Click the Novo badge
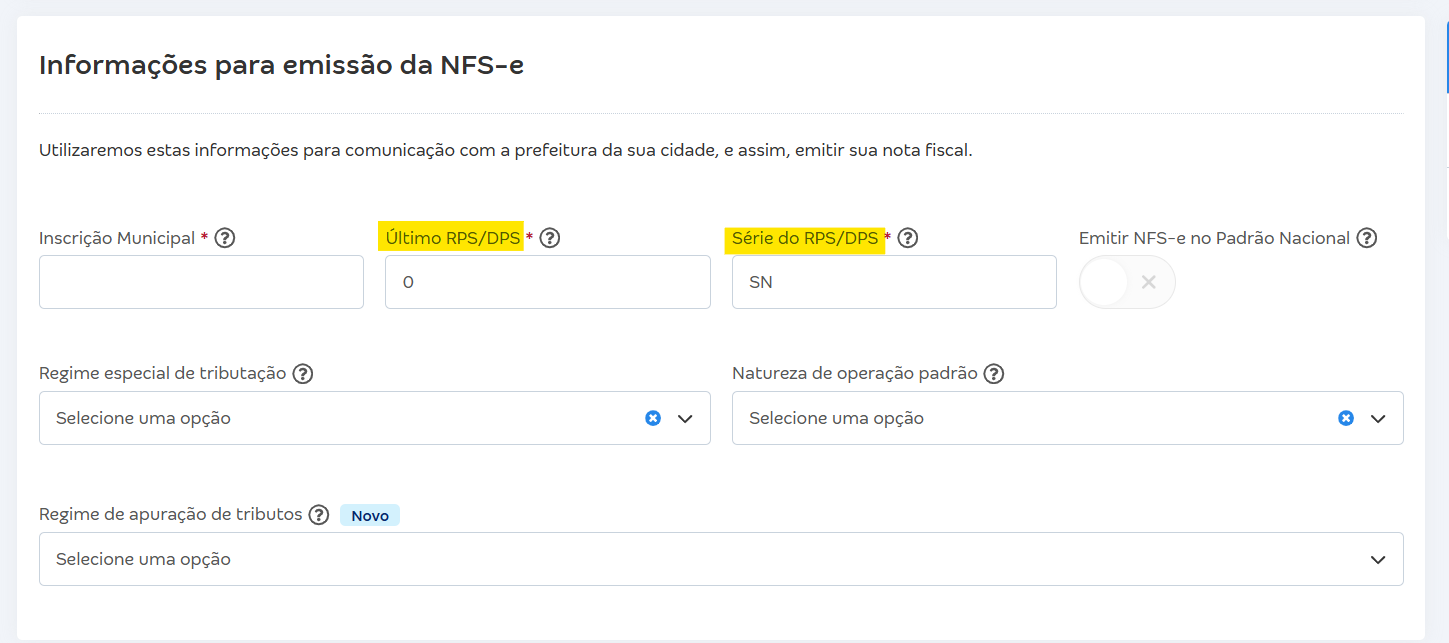This screenshot has height=643, width=1449. click(369, 514)
